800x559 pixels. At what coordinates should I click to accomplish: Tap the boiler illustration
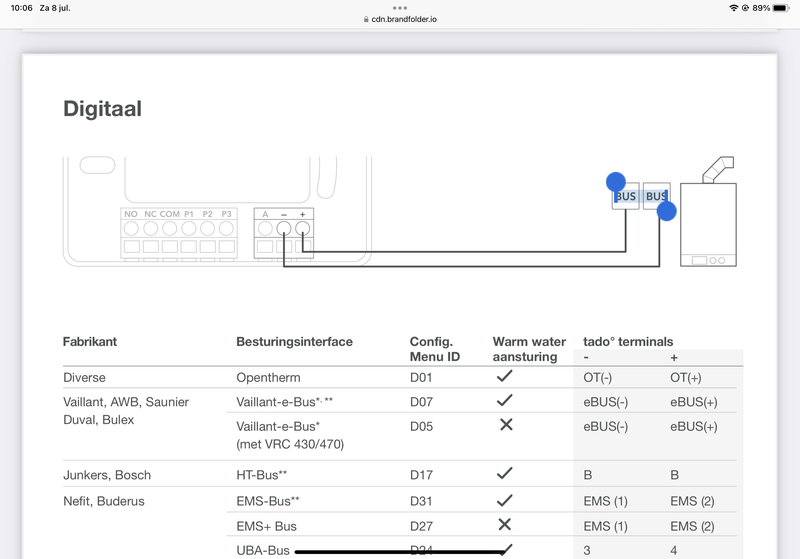[x=709, y=212]
